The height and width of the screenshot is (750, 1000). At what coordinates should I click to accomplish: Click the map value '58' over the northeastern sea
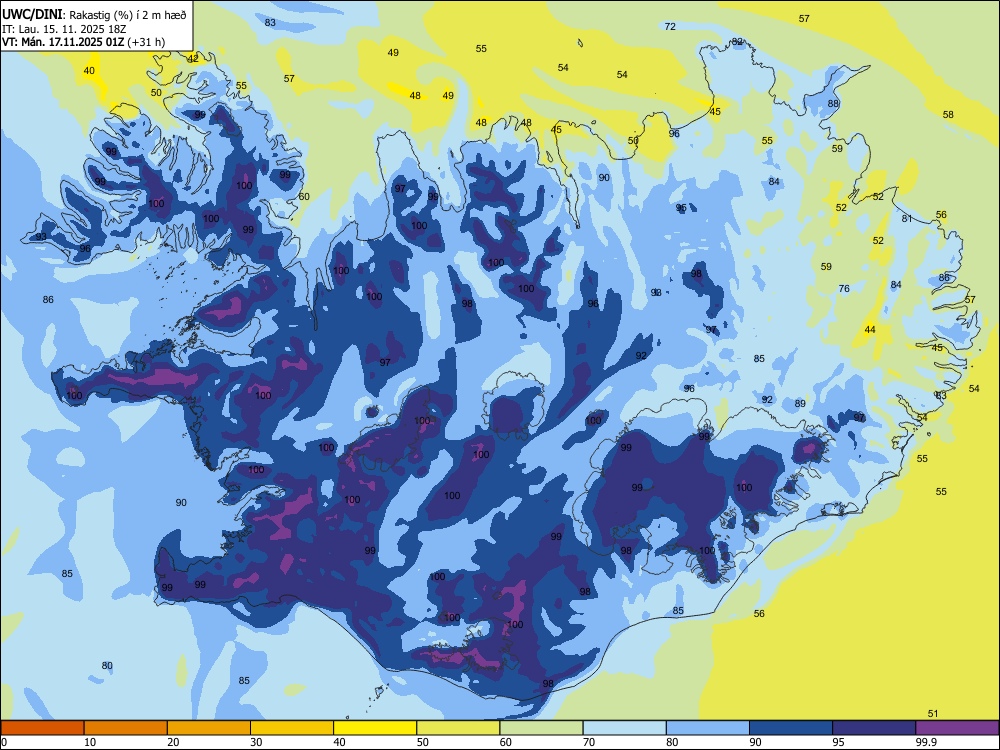[948, 115]
